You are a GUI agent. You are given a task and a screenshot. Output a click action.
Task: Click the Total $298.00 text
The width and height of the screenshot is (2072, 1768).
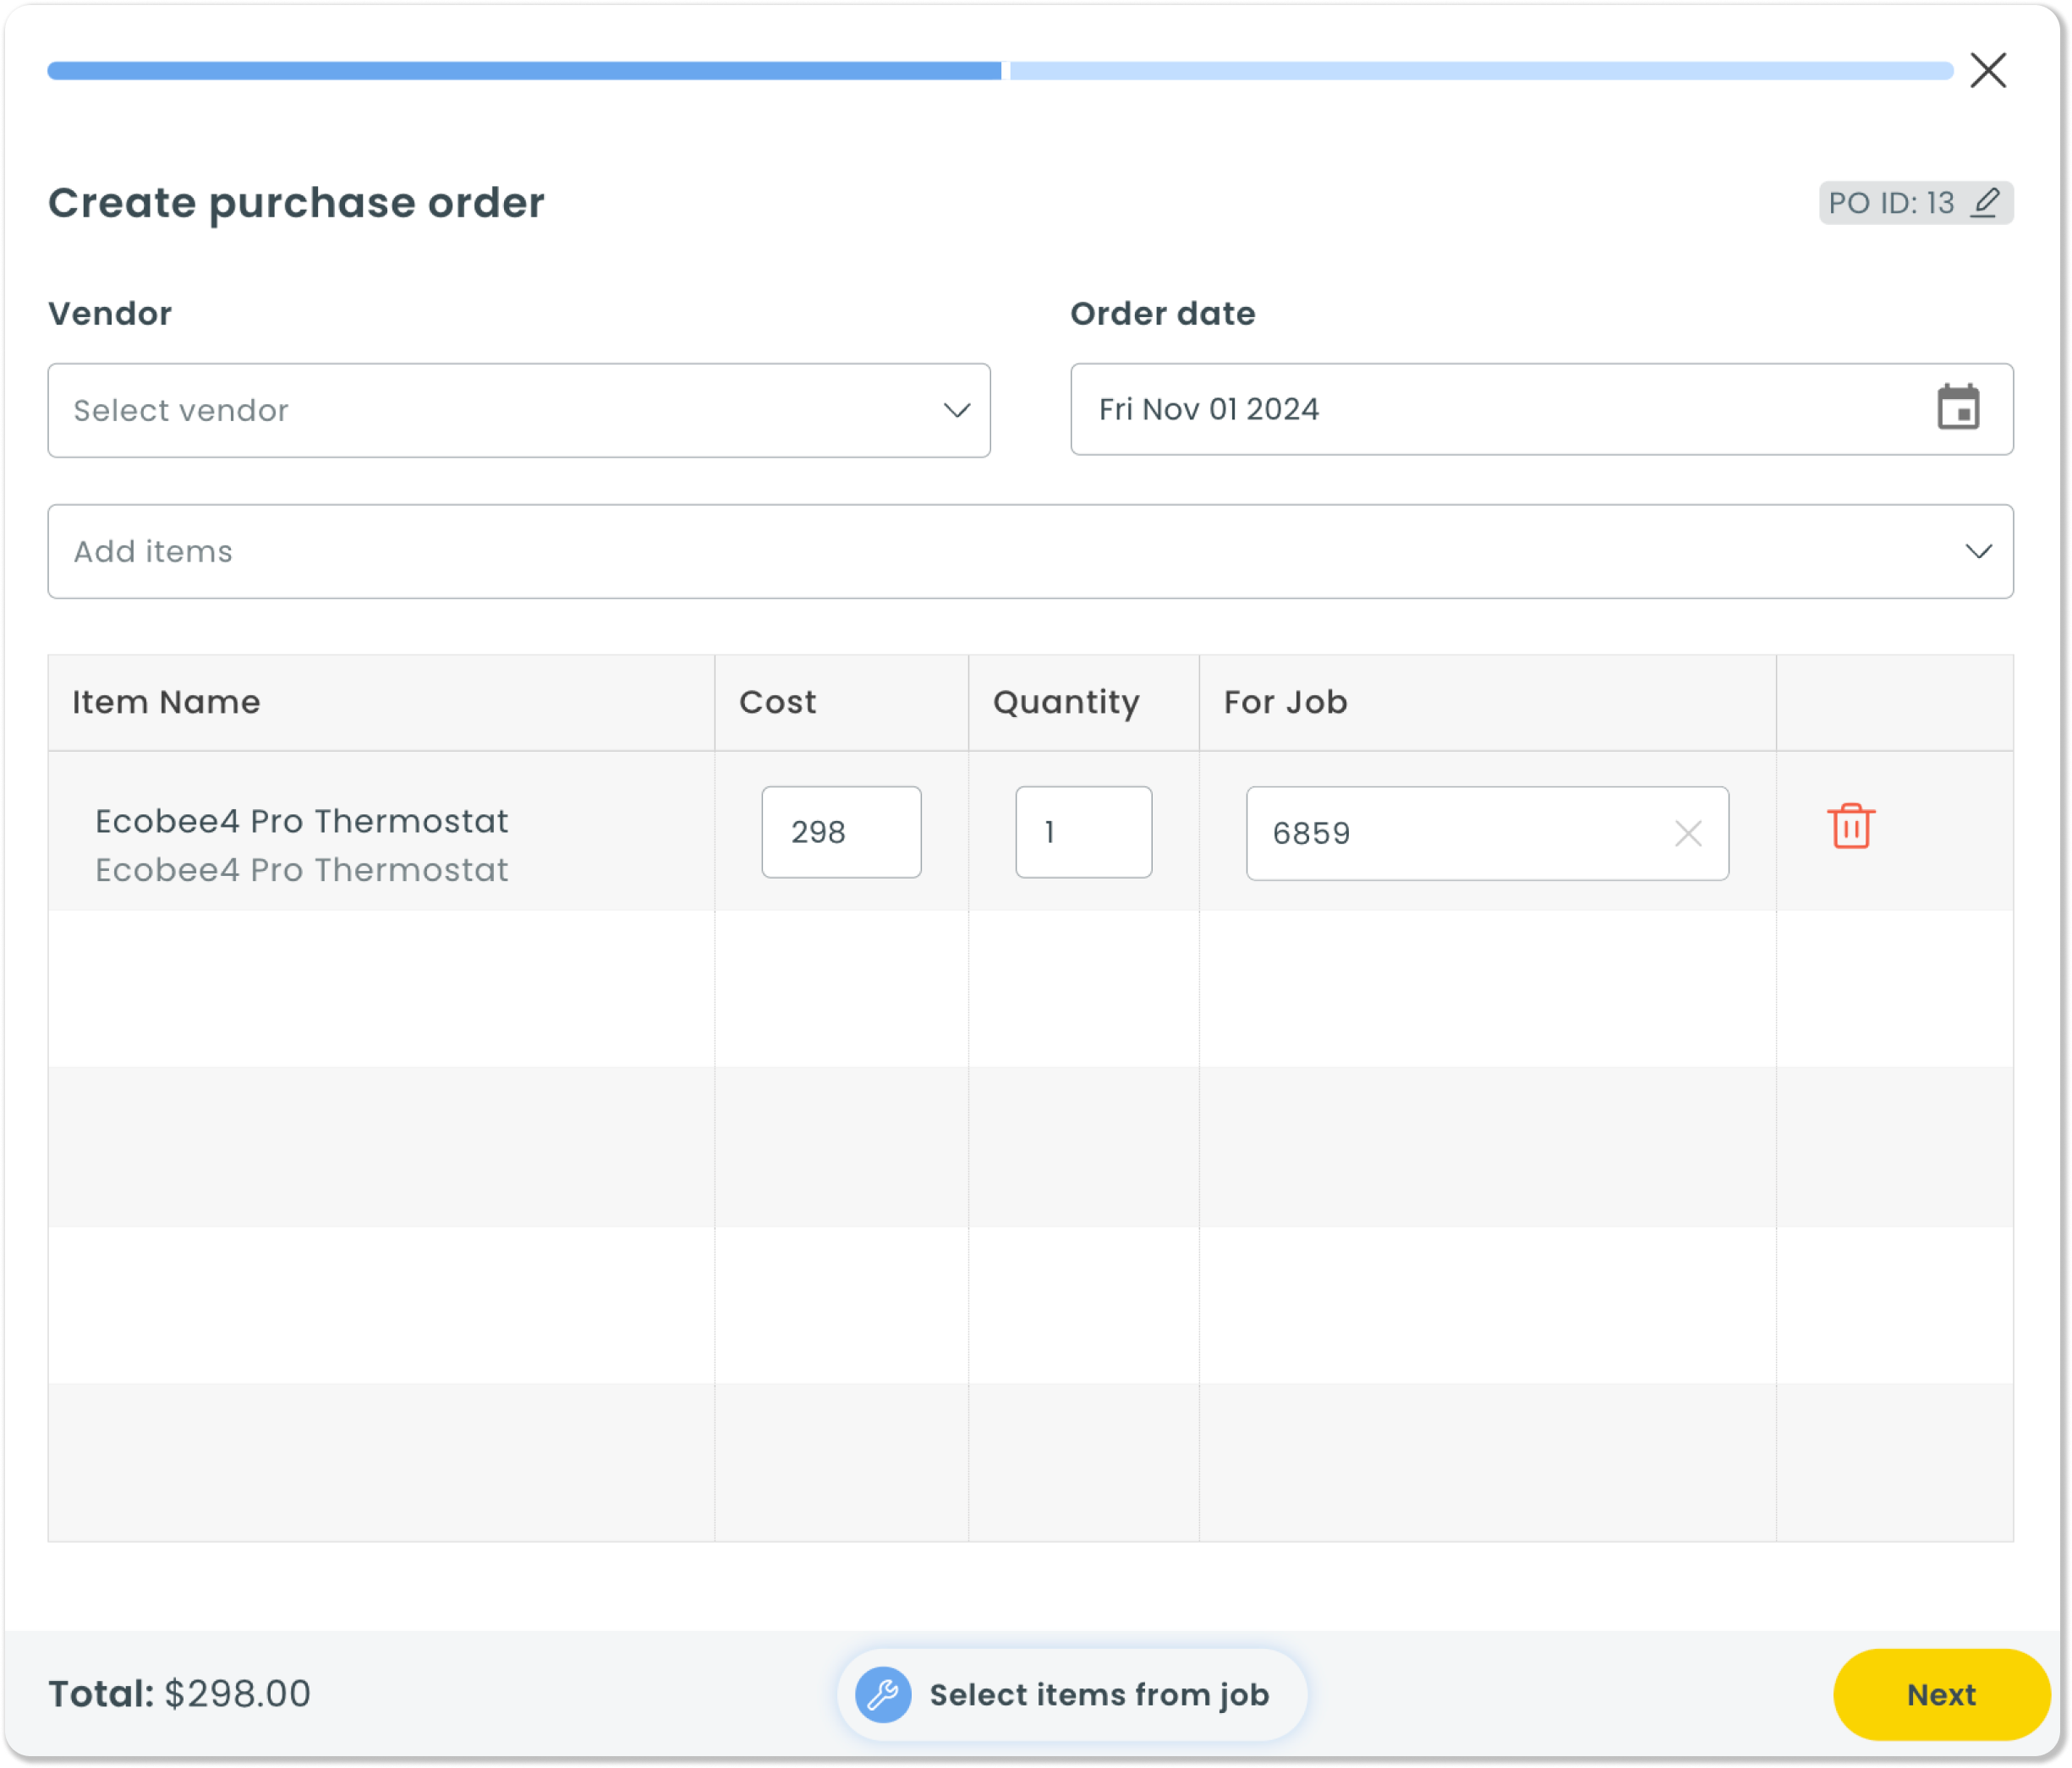pyautogui.click(x=179, y=1694)
